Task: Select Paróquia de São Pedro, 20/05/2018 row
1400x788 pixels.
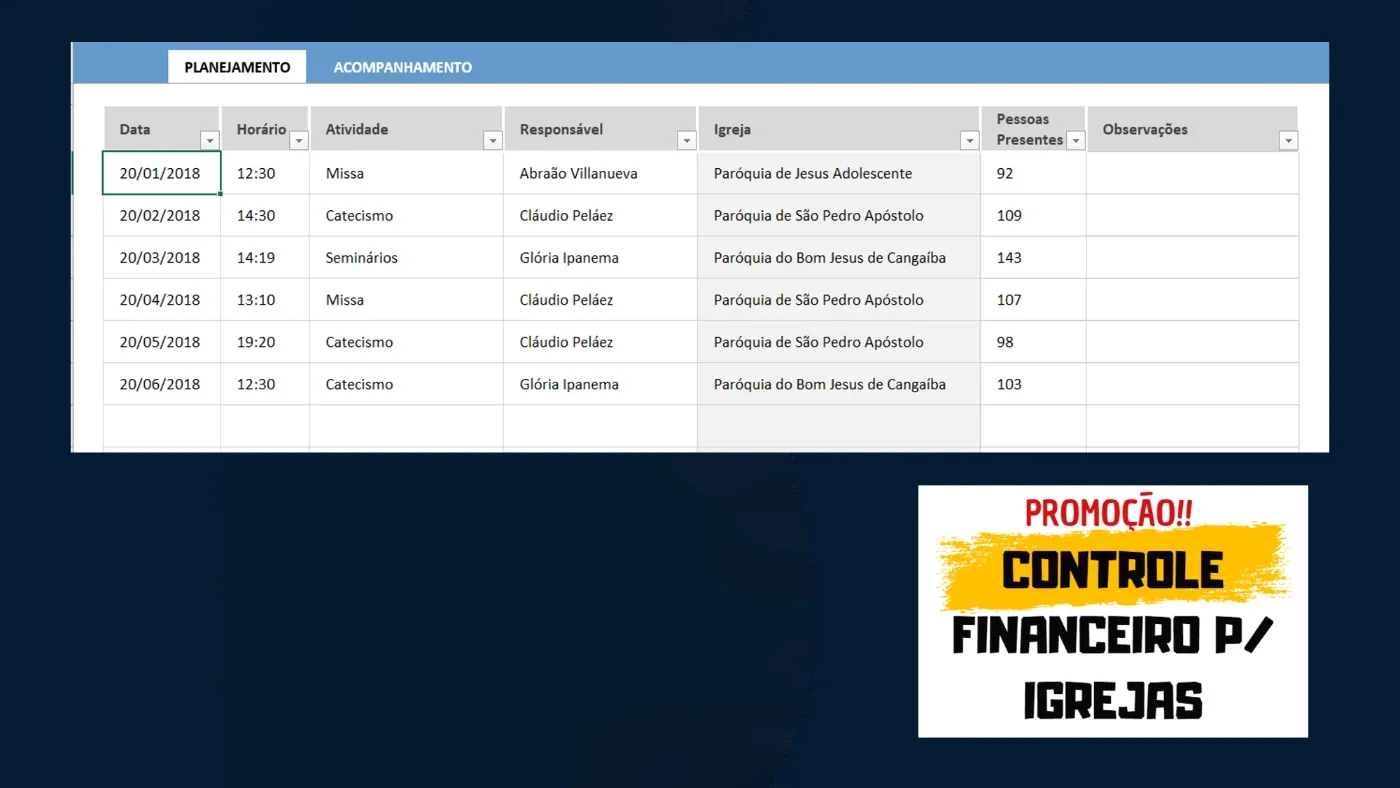Action: (839, 342)
